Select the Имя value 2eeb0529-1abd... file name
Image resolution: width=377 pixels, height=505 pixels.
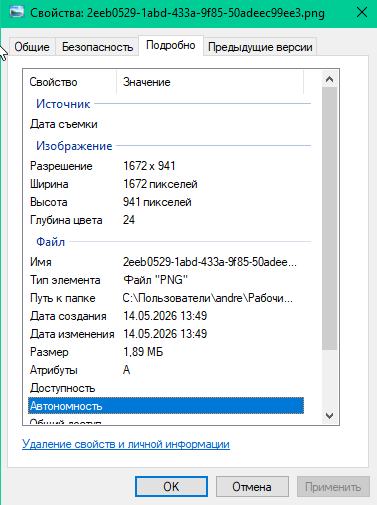click(210, 262)
